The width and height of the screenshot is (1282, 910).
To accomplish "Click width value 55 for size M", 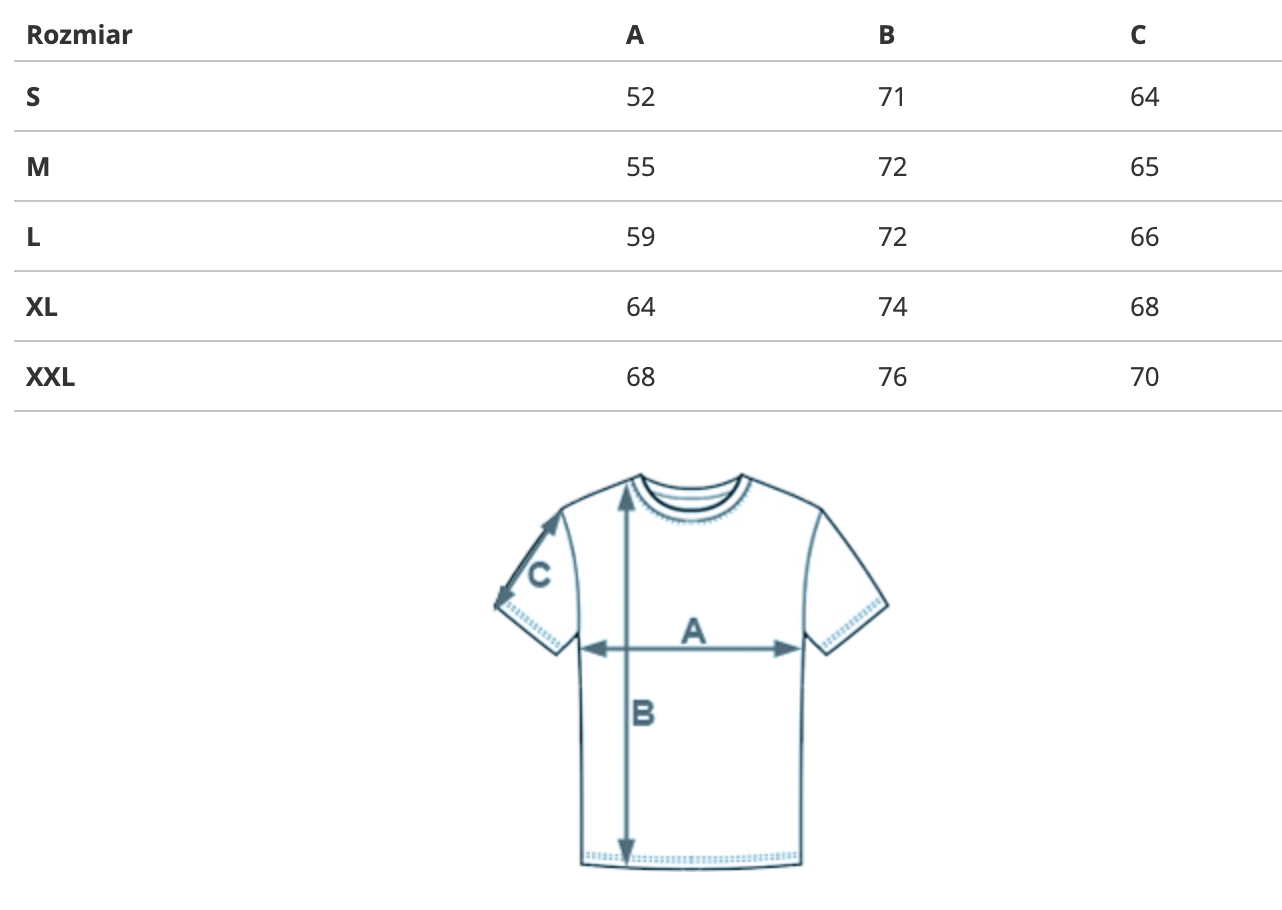I will [640, 167].
